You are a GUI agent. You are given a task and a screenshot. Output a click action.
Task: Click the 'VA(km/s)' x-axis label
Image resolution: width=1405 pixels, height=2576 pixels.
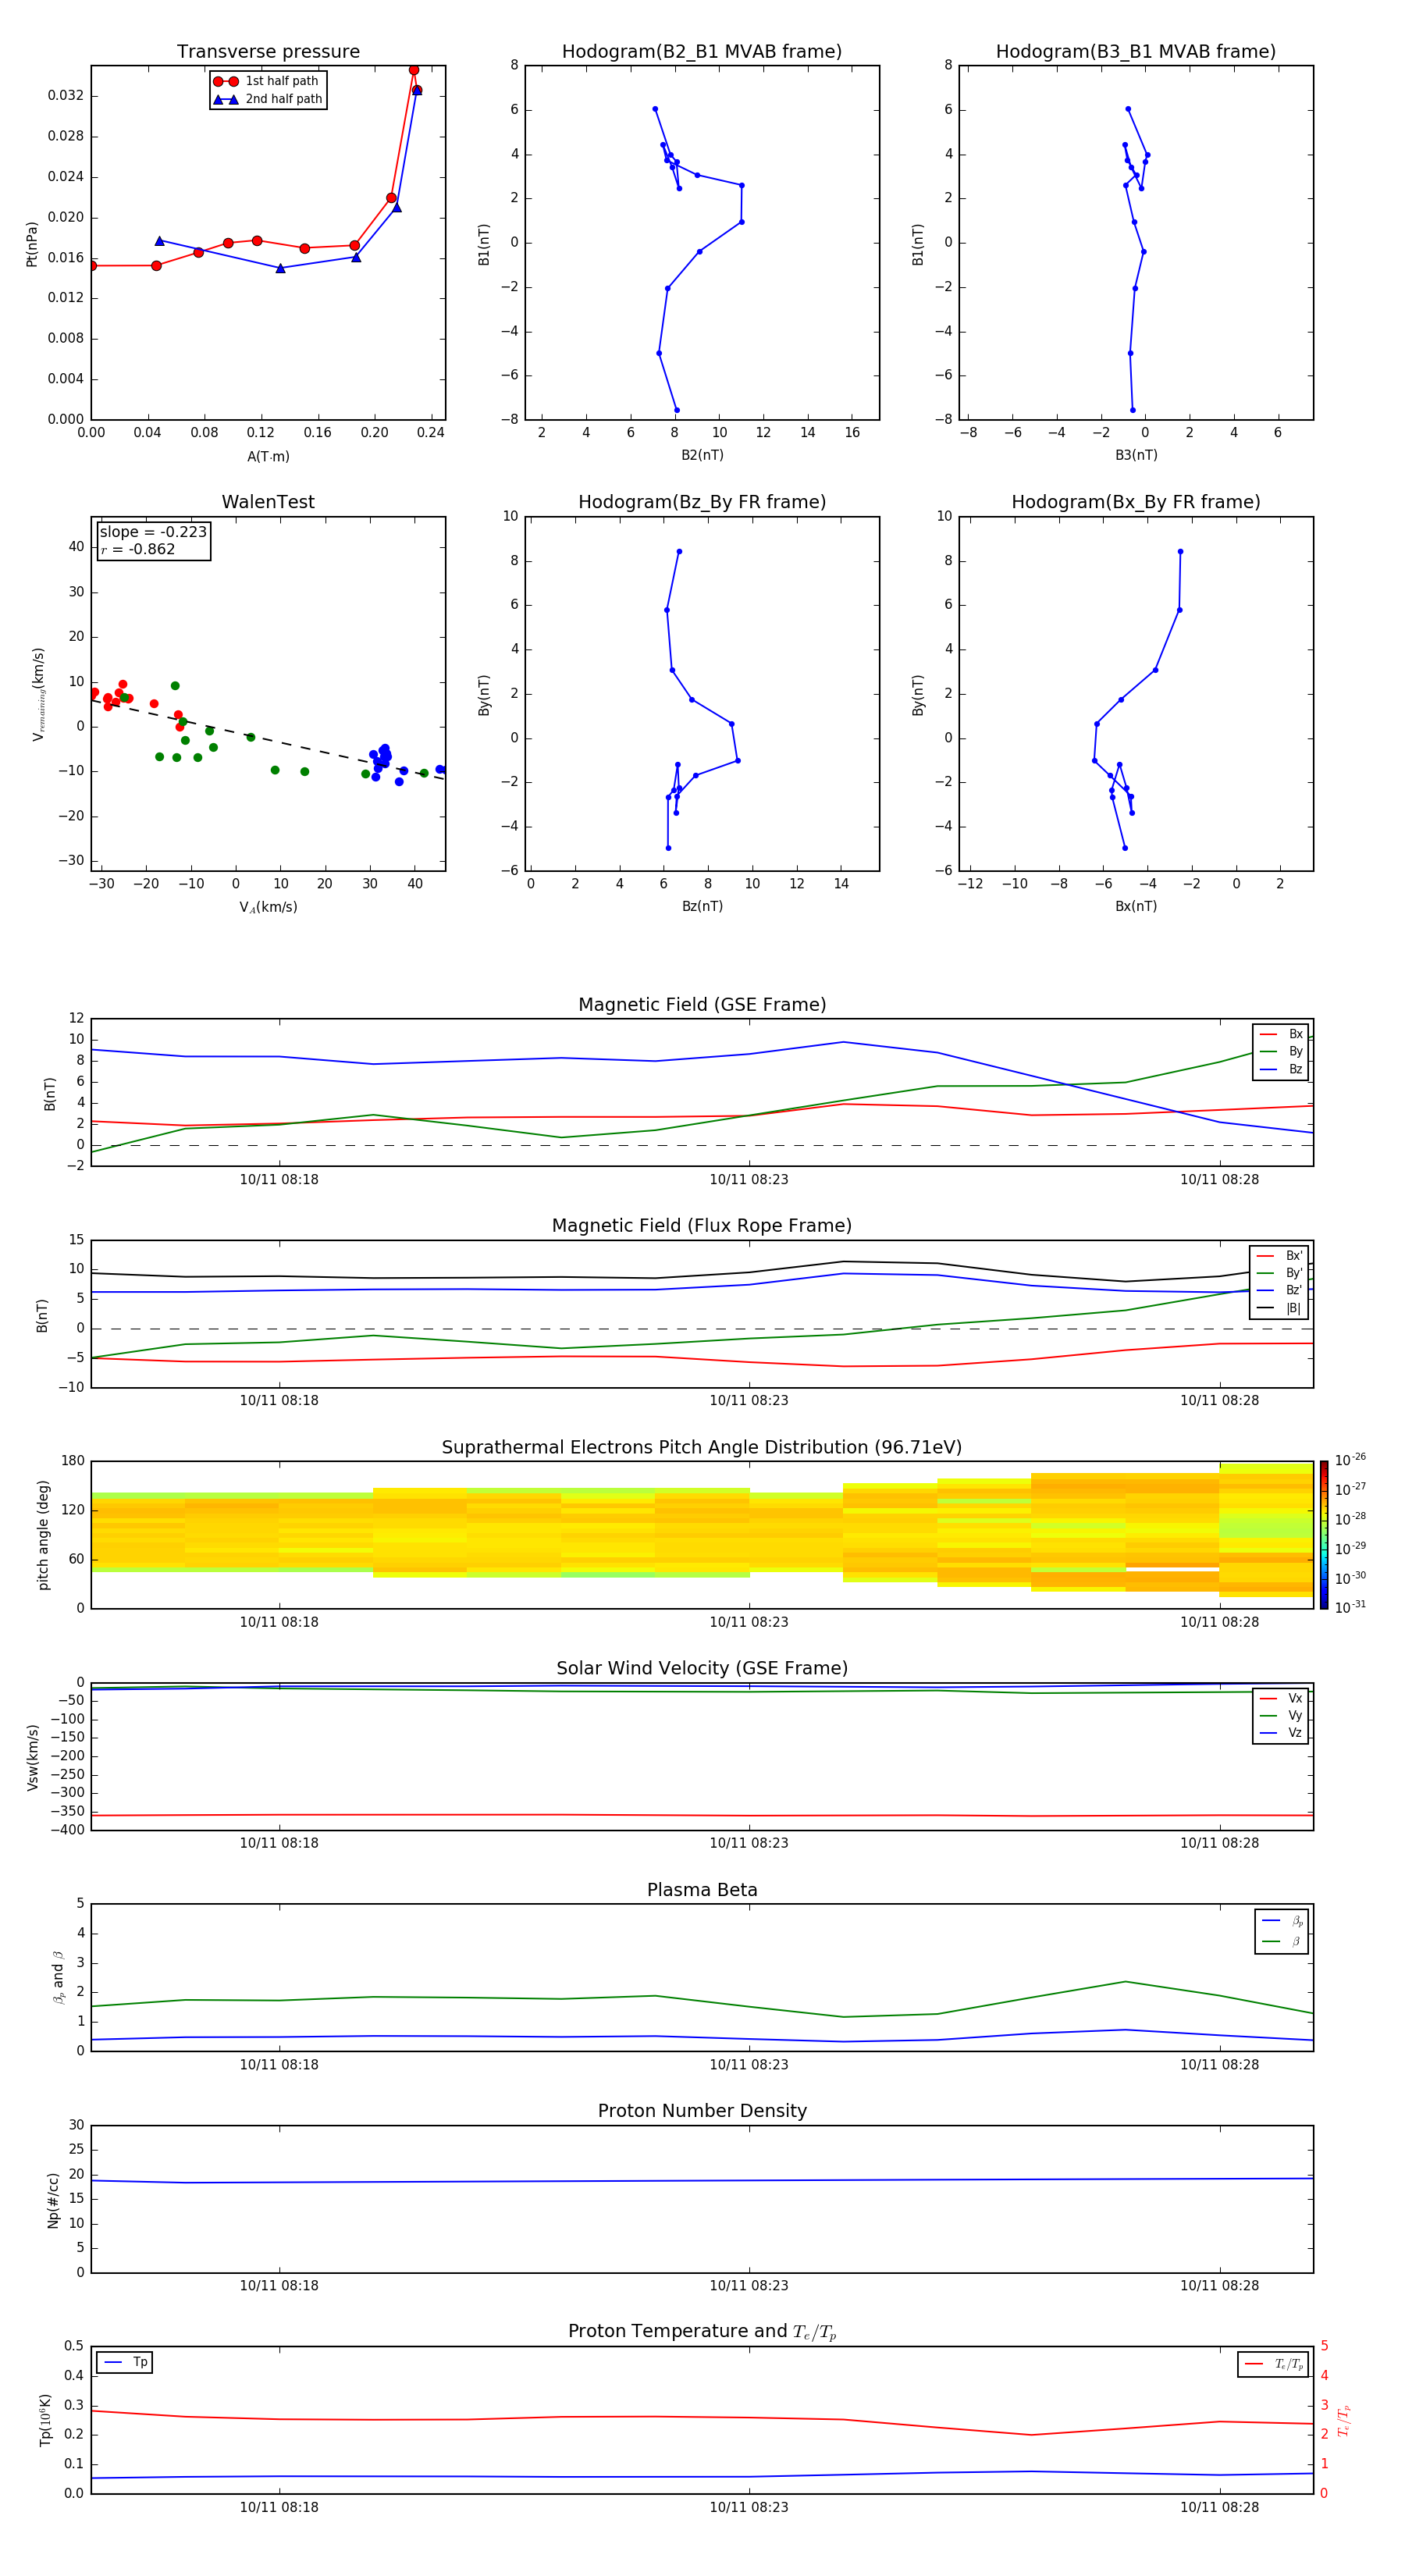[x=268, y=908]
